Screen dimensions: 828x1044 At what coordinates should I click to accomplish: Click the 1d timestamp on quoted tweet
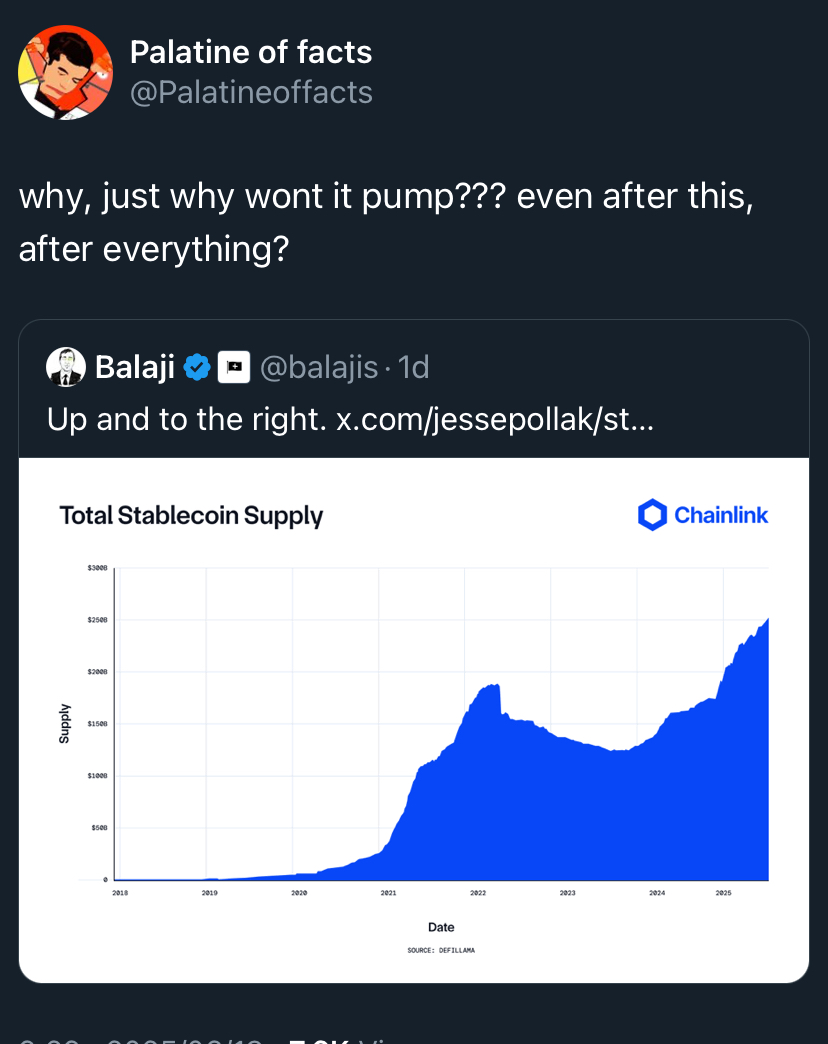tap(413, 367)
